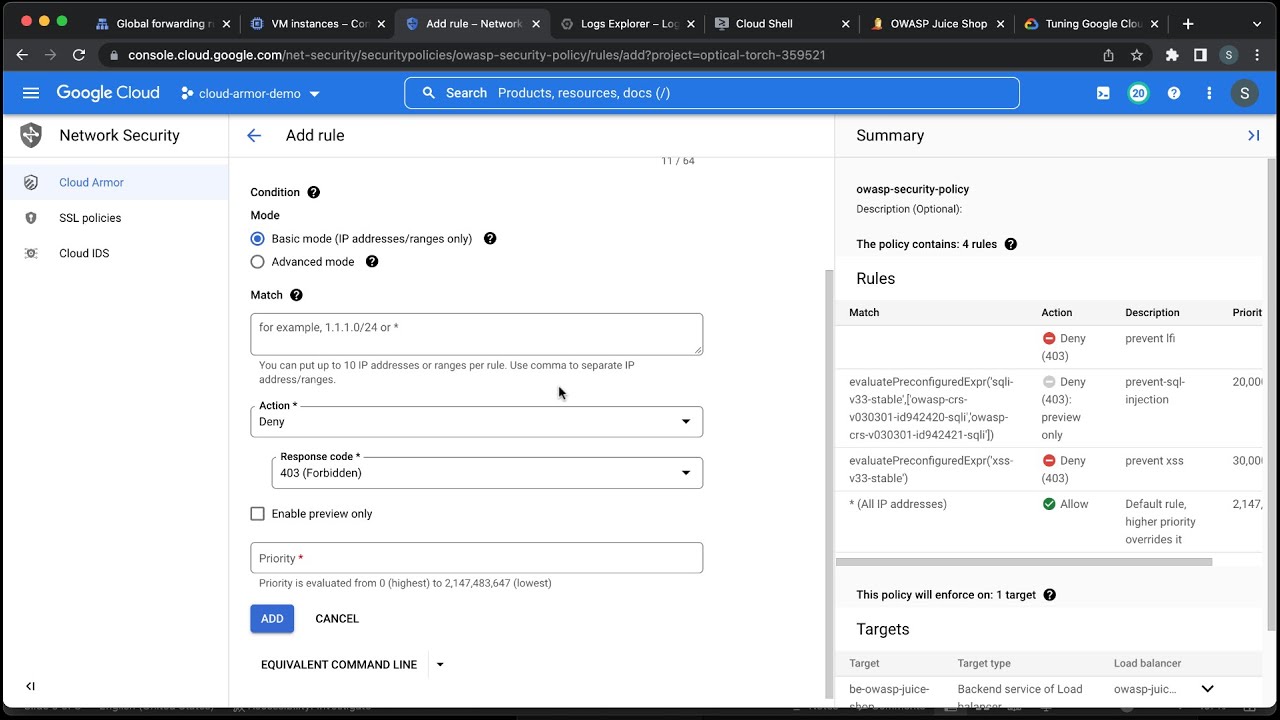Screen dimensions: 1280x720
Task: Open the Action dropdown set to Deny
Action: coord(476,422)
